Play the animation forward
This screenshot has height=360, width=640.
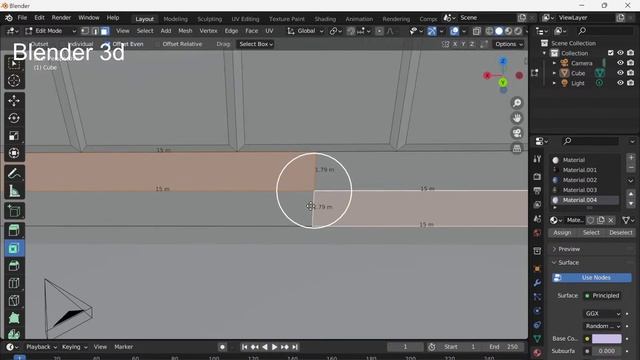(x=274, y=347)
